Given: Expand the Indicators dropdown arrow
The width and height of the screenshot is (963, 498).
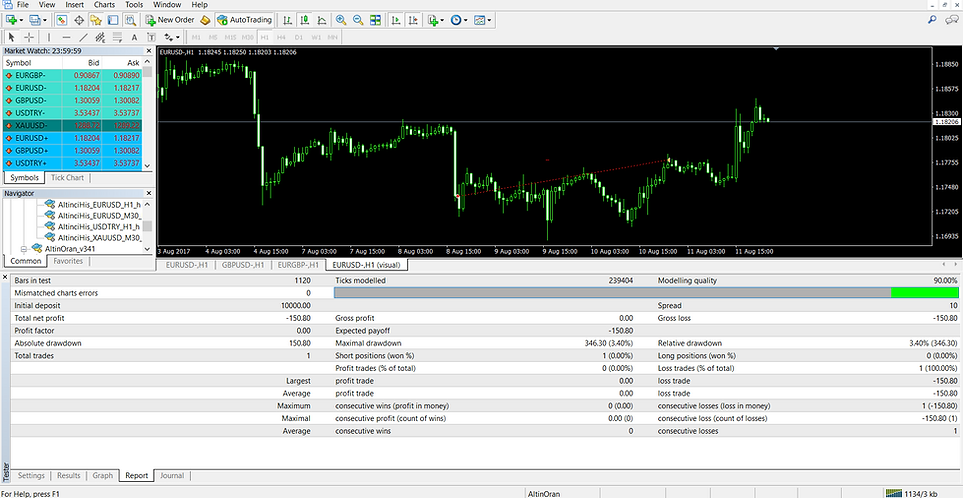Looking at the screenshot, I should click(443, 20).
